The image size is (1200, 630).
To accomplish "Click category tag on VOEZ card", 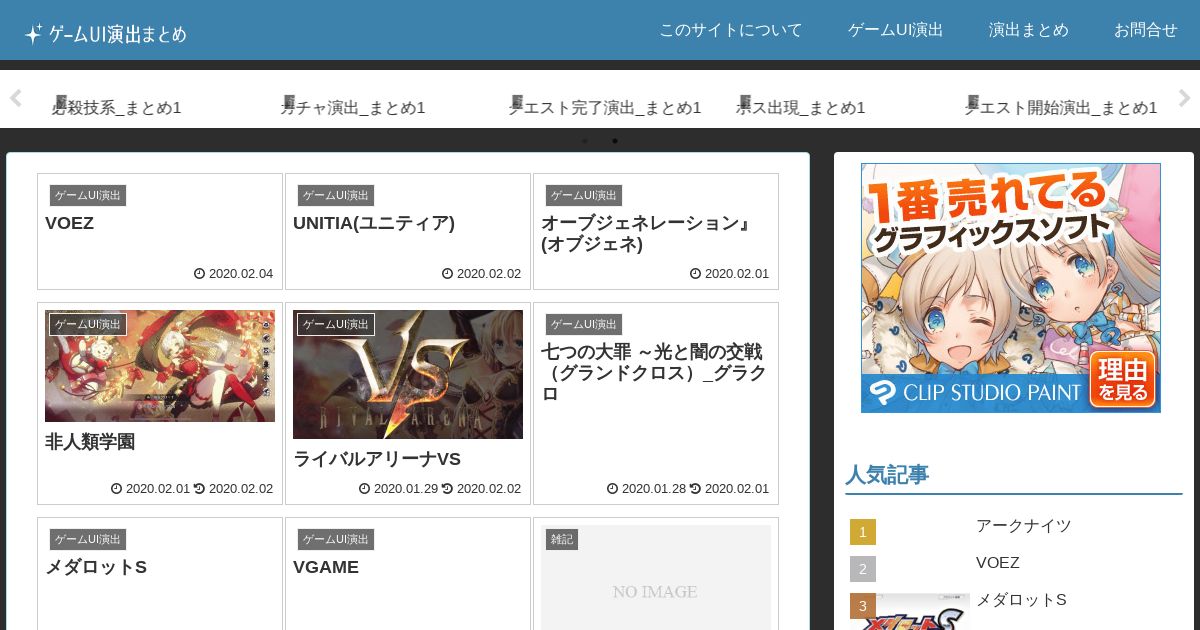I will (88, 195).
